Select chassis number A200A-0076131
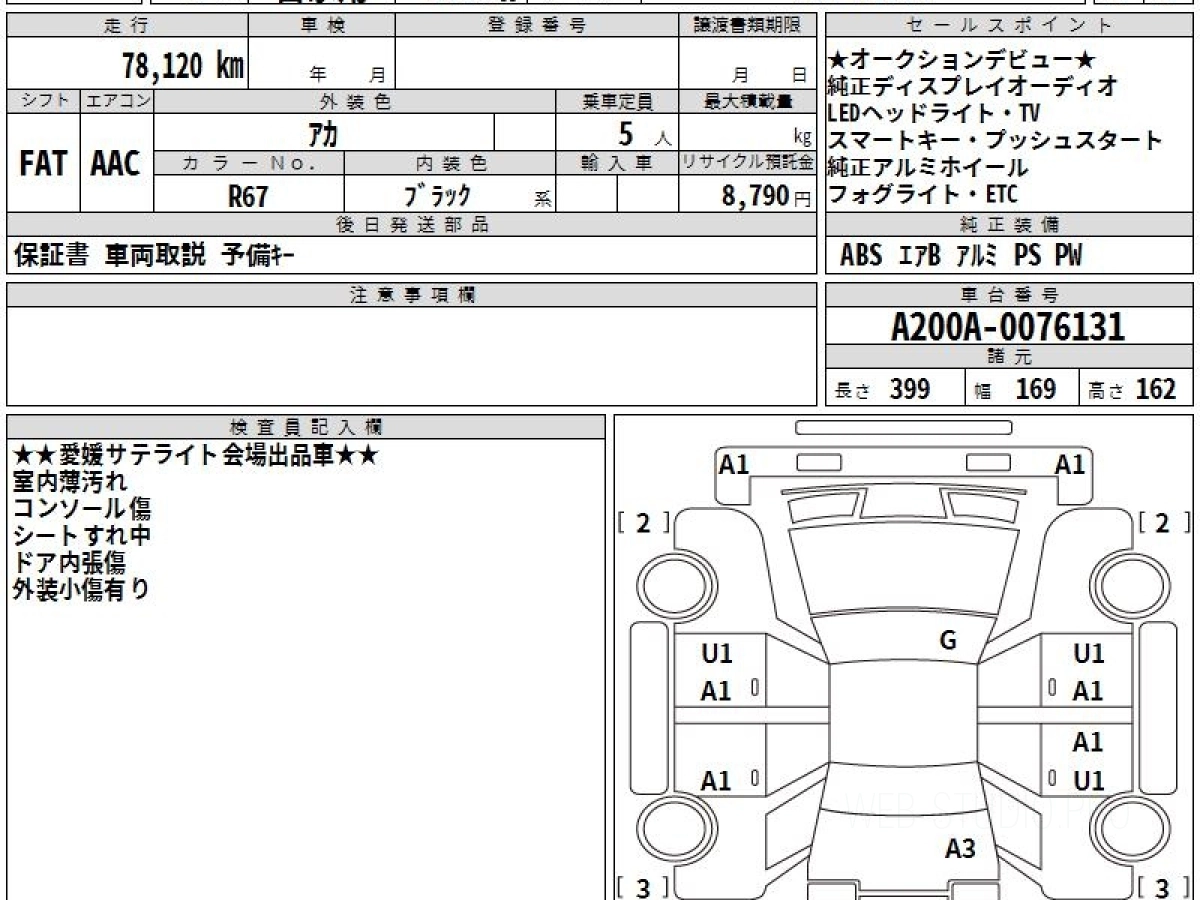This screenshot has height=900, width=1200. click(x=1008, y=327)
